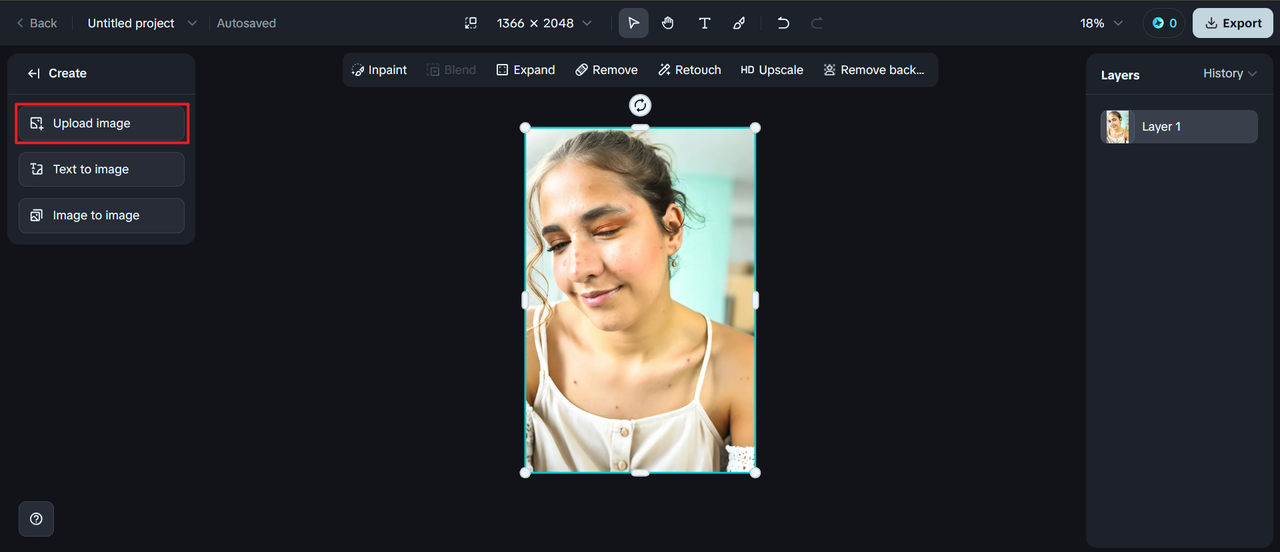Click the canvas resize icon

471,23
